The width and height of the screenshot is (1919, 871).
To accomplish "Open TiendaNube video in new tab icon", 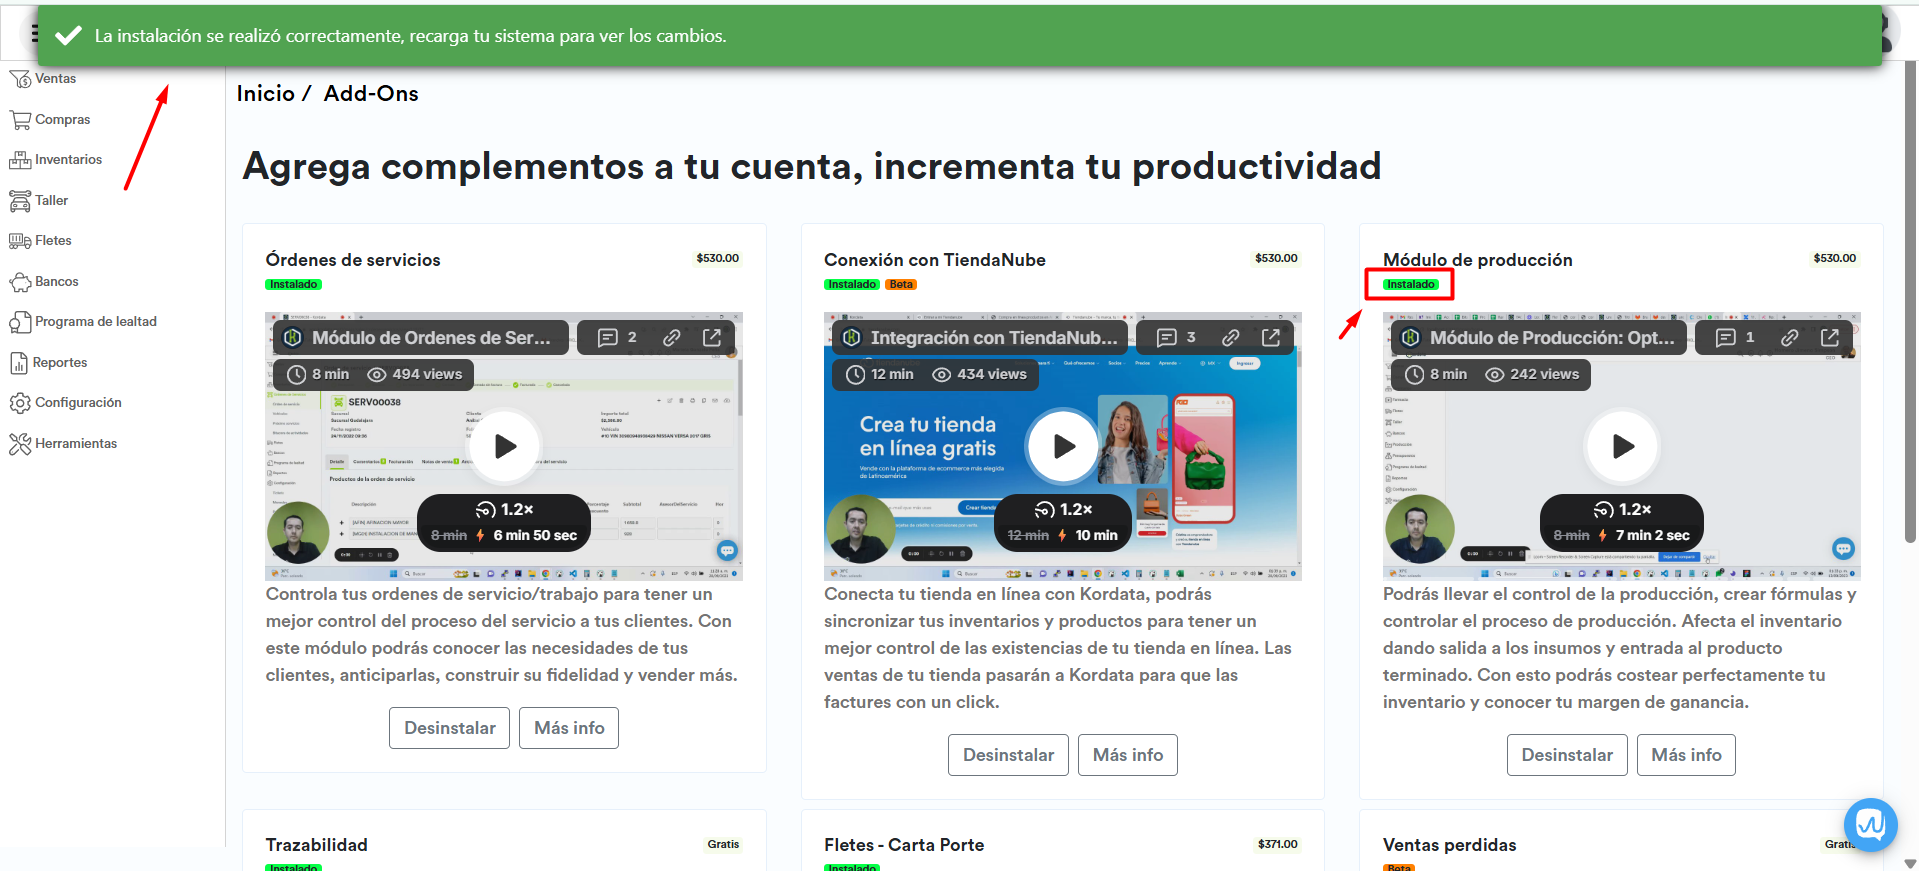I will (1270, 338).
